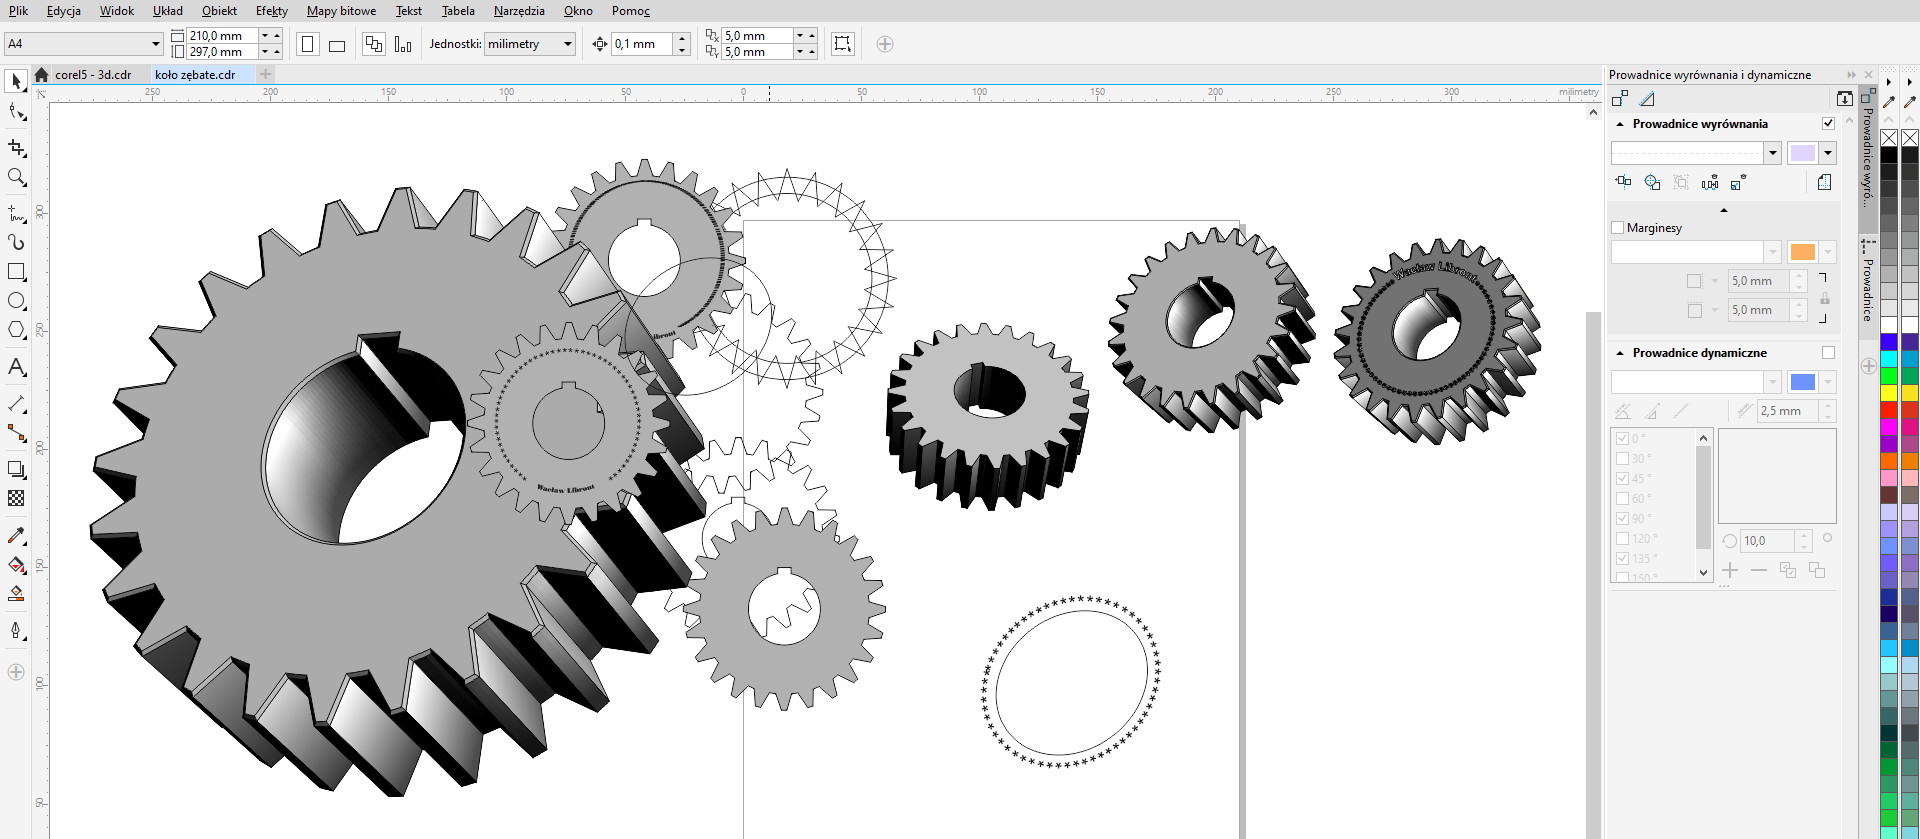Viewport: 1920px width, 839px height.
Task: Open the Prowadnice side docker tab
Action: pos(1867,285)
